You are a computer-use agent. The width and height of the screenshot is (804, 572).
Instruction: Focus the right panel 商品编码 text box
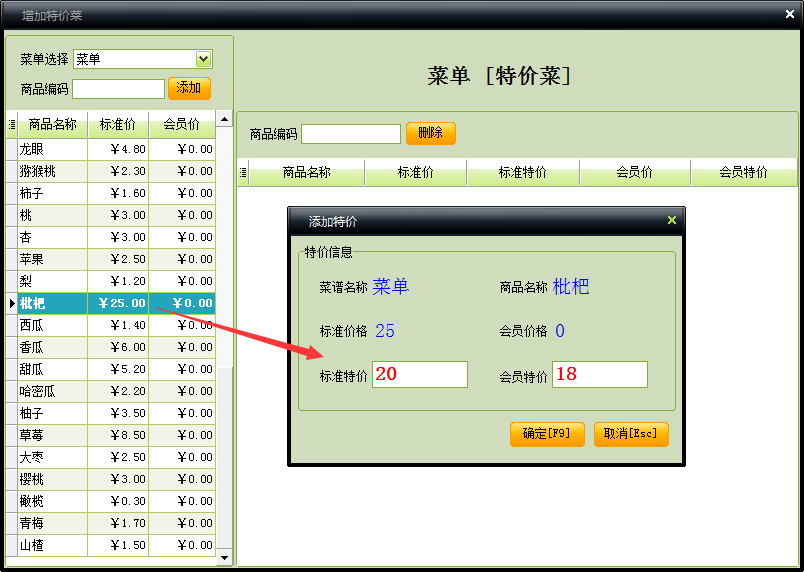tap(350, 134)
